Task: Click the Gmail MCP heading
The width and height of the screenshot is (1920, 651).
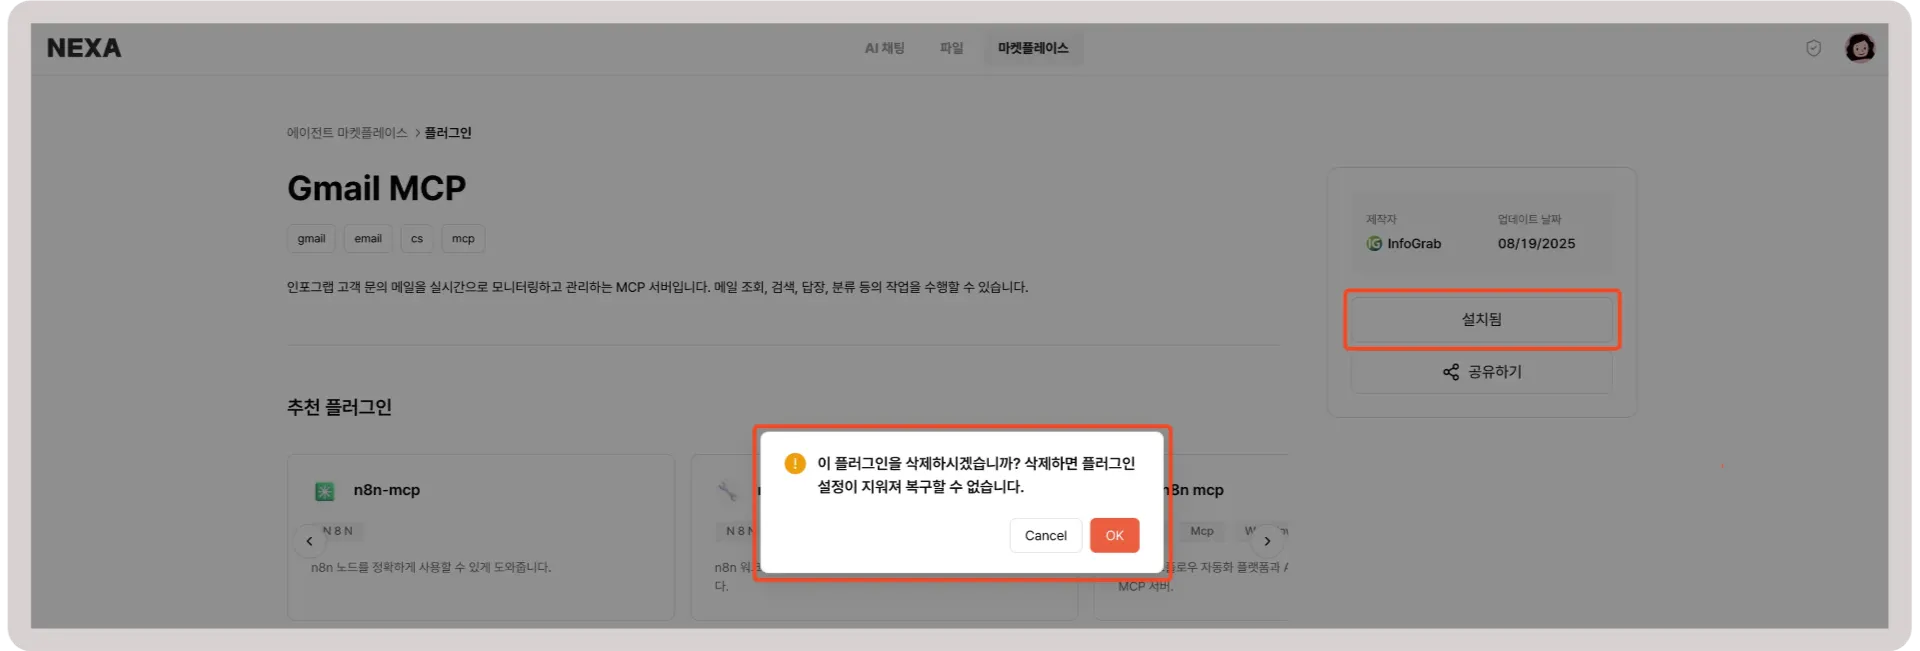Action: click(376, 188)
